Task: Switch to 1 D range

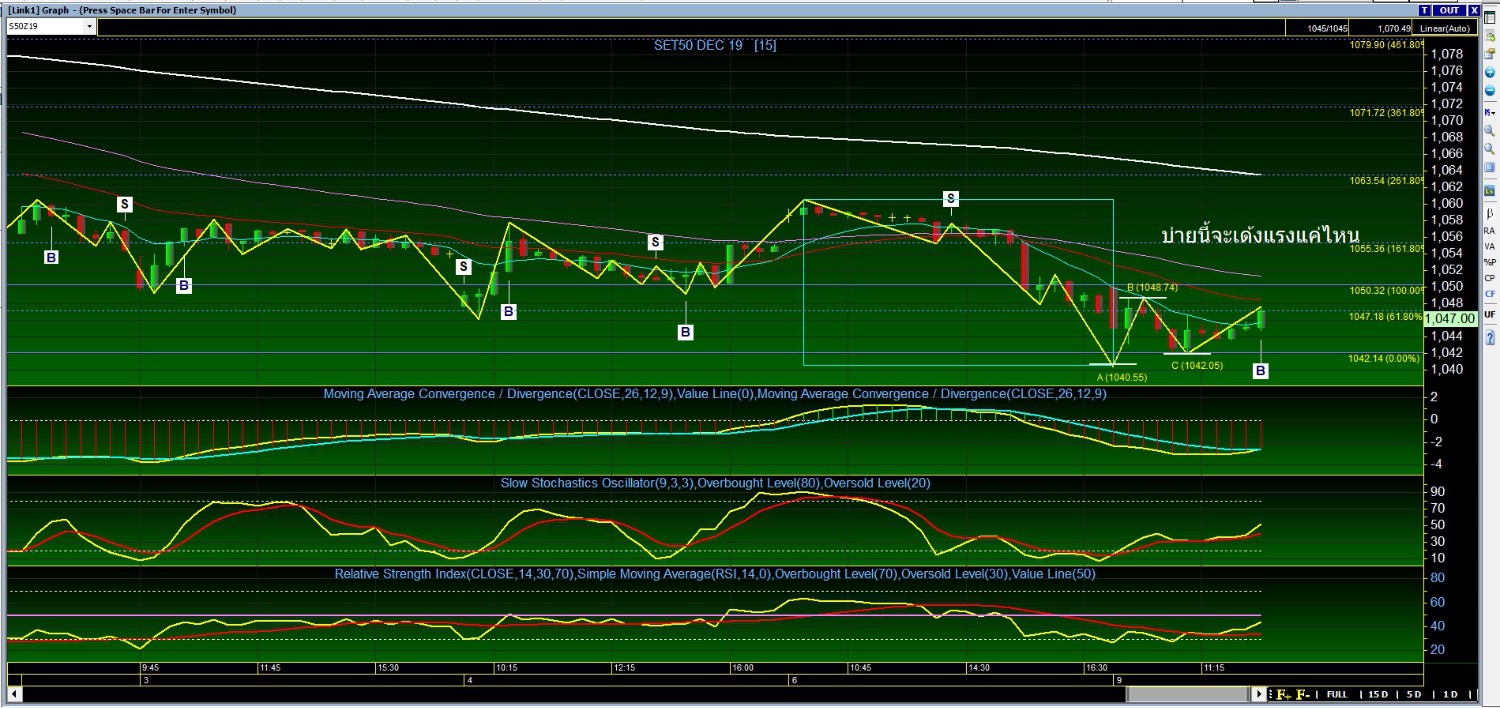Action: point(1450,694)
